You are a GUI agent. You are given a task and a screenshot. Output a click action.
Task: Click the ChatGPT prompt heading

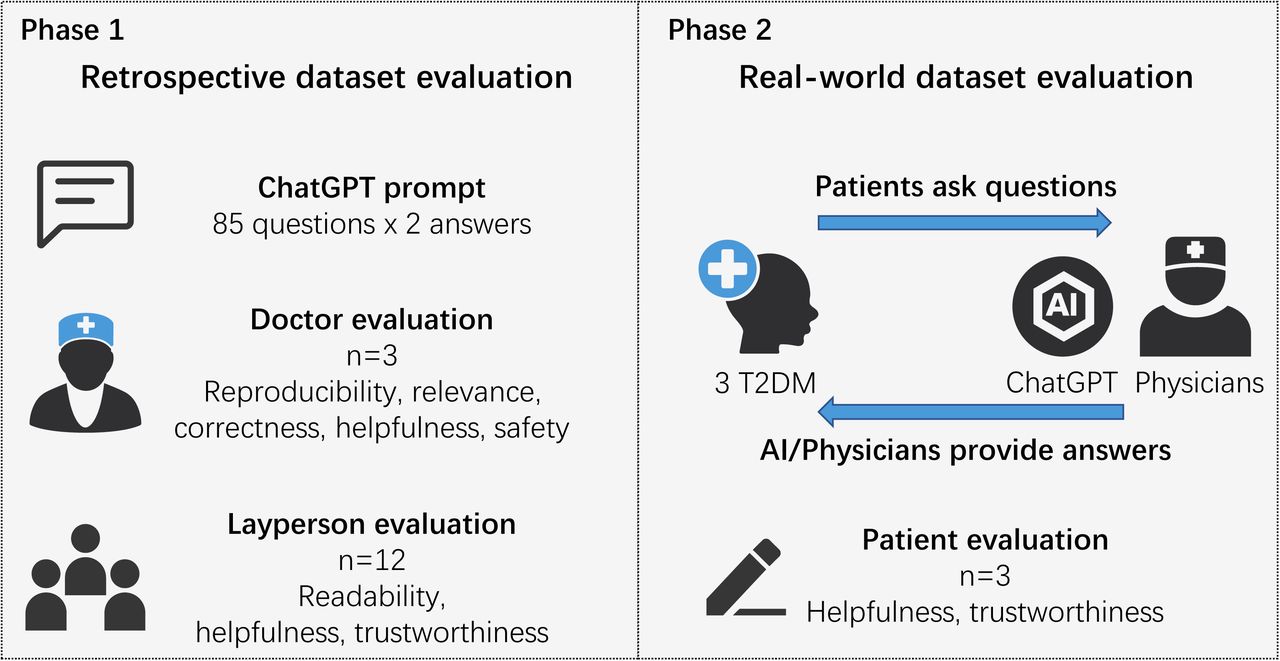[x=372, y=187]
